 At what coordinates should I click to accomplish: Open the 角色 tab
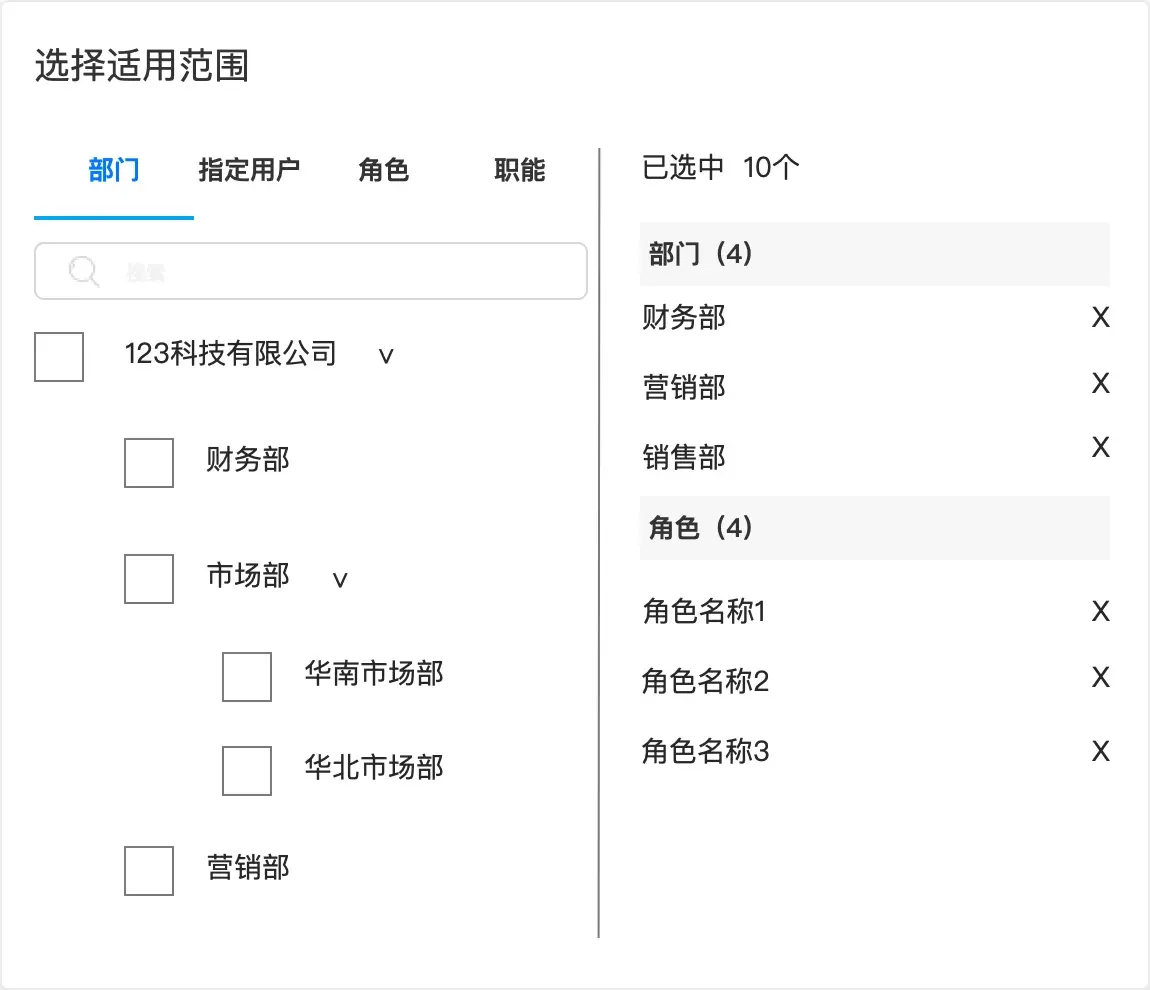(384, 170)
